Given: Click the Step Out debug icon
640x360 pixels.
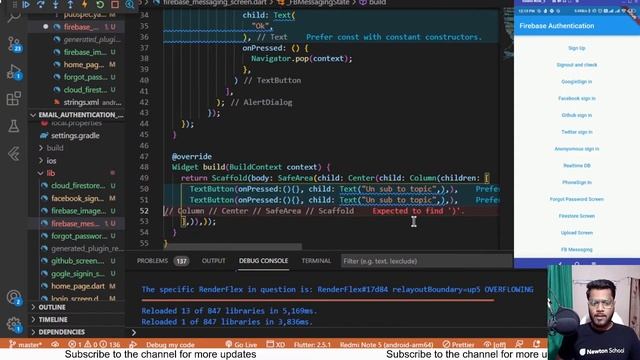Looking at the screenshot, I should [70, 4].
